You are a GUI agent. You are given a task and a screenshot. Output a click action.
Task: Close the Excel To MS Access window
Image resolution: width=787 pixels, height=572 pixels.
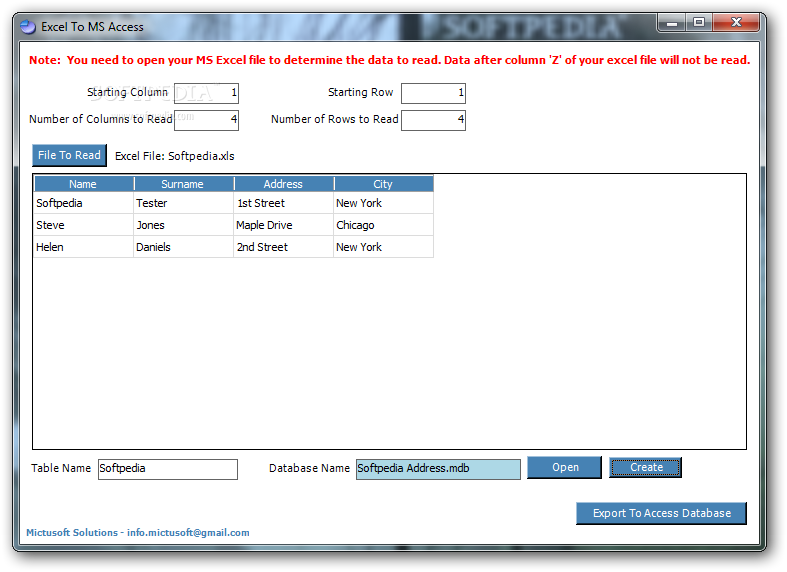[x=736, y=23]
